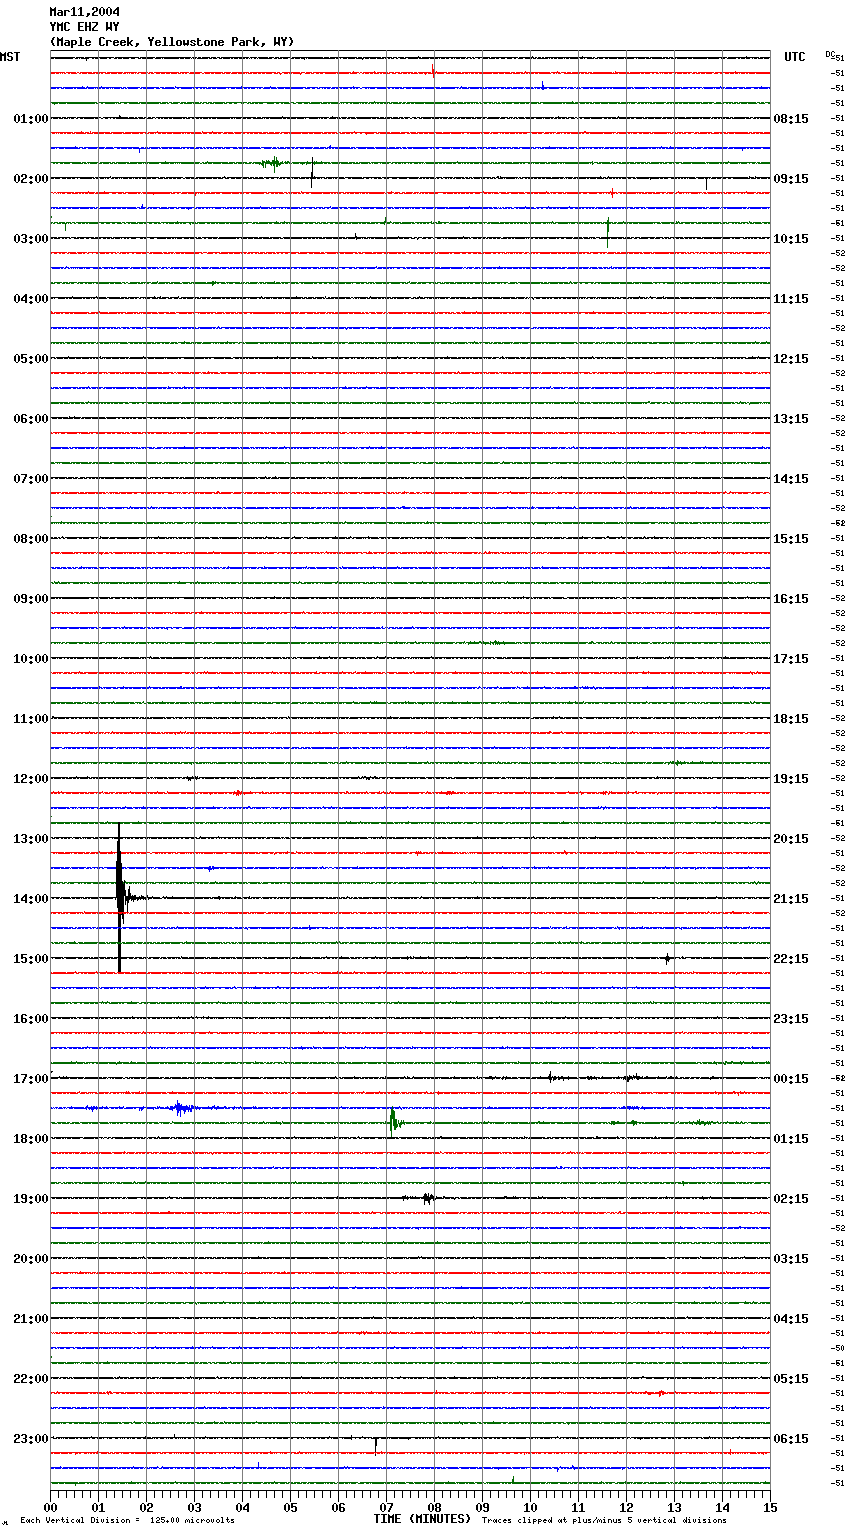Click the 03:00 MST time label
Image resolution: width=850 pixels, height=1534 pixels.
click(x=31, y=239)
